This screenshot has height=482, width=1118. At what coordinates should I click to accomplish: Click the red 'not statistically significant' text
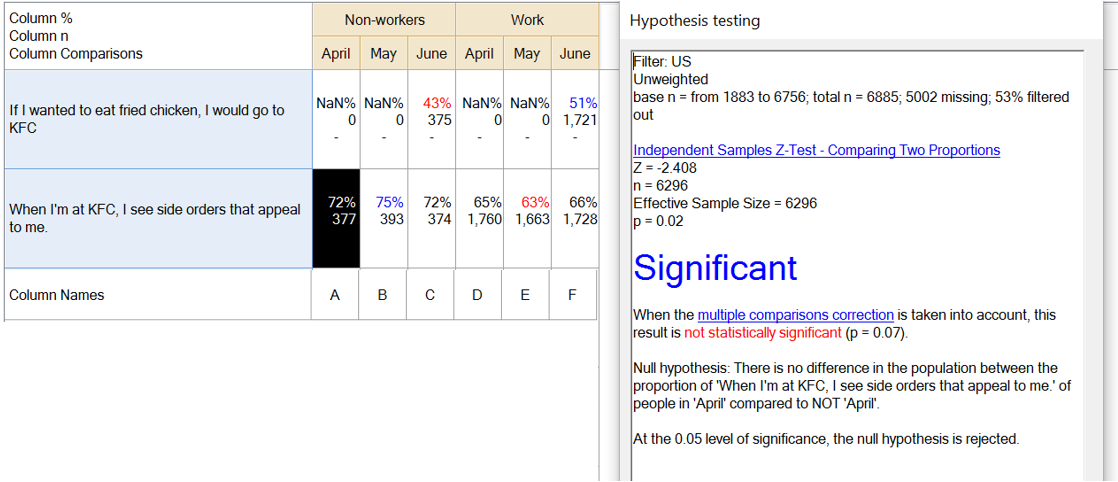pyautogui.click(x=762, y=333)
